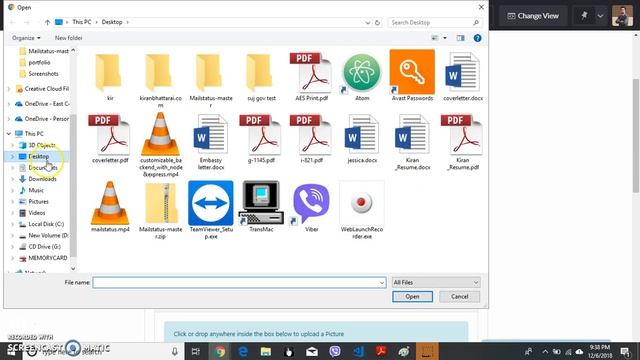This screenshot has width=640, height=360.
Task: Select the TransMac shortcut
Action: (261, 207)
